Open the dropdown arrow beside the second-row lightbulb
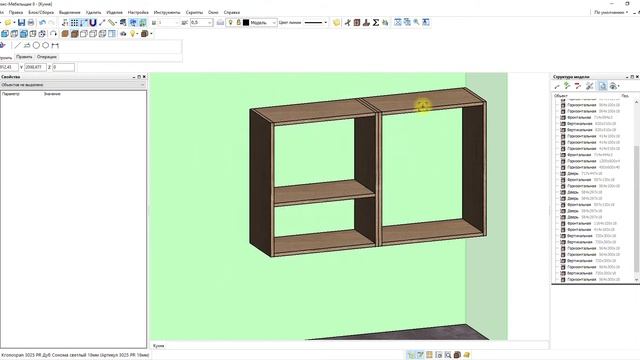 [138, 34]
